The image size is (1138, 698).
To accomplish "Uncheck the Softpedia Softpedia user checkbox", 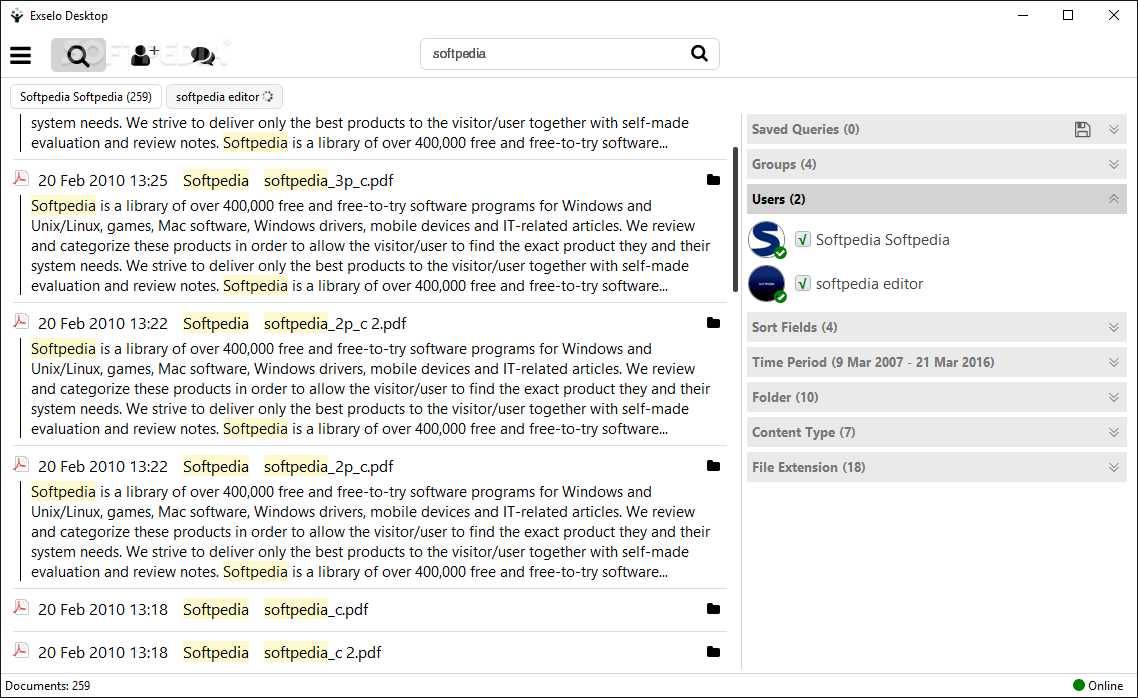I will coord(803,239).
